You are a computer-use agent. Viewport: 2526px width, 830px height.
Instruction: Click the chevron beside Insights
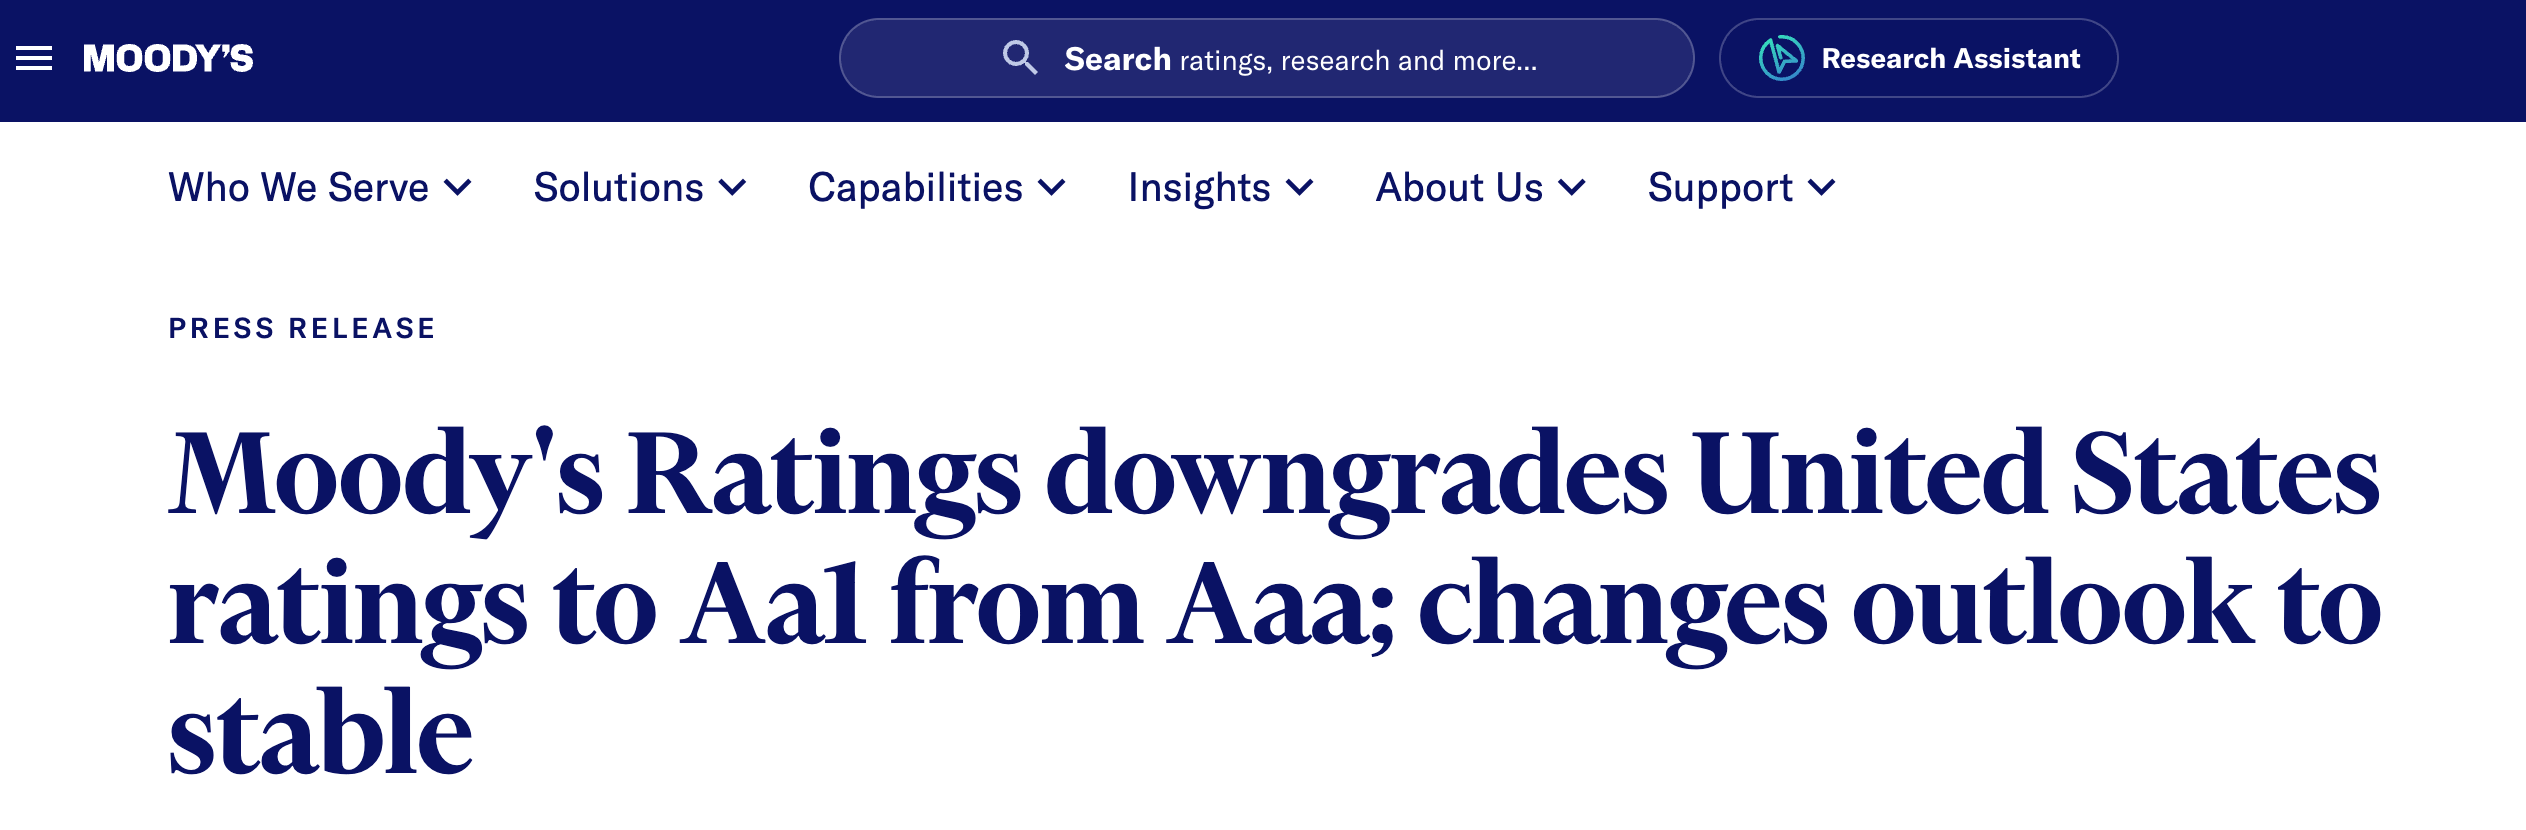(1300, 188)
